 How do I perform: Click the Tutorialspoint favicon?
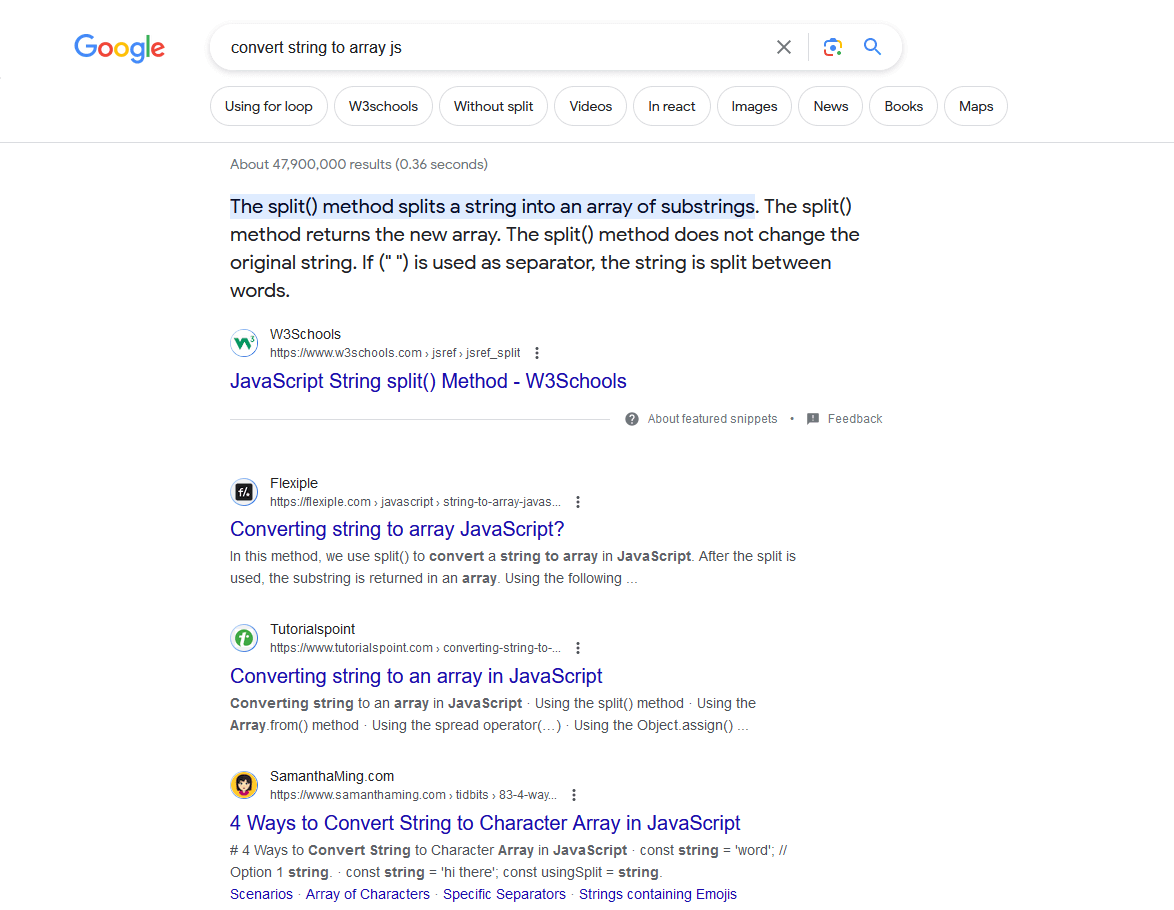tap(244, 638)
